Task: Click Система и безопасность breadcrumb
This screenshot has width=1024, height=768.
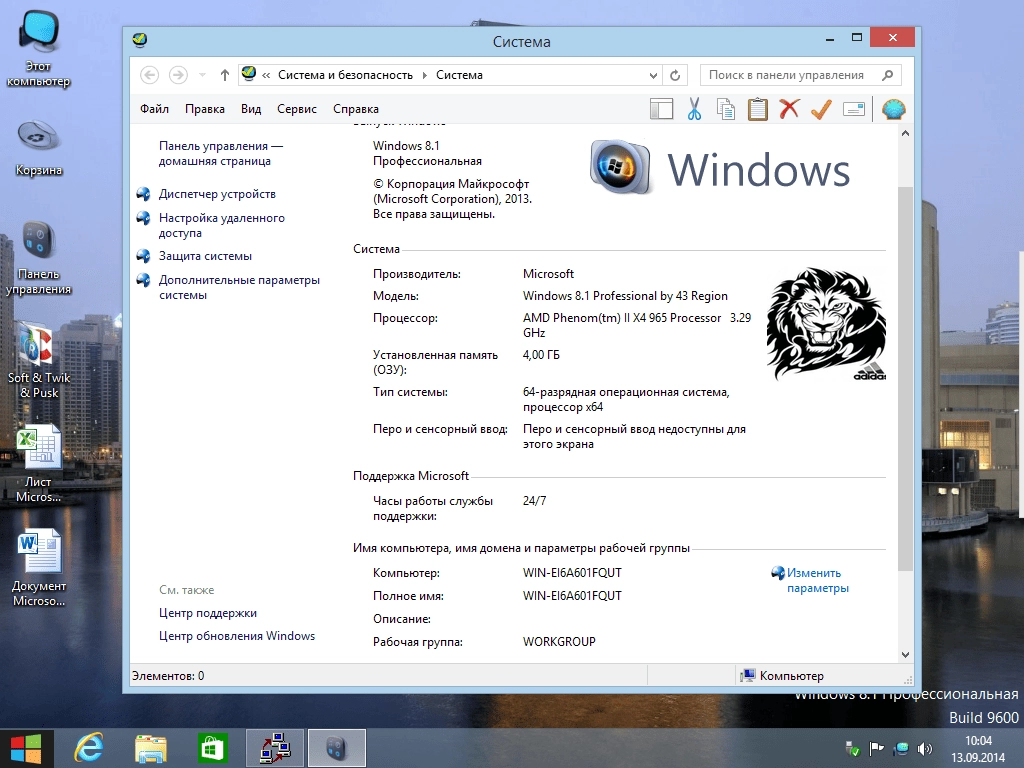Action: tap(345, 75)
